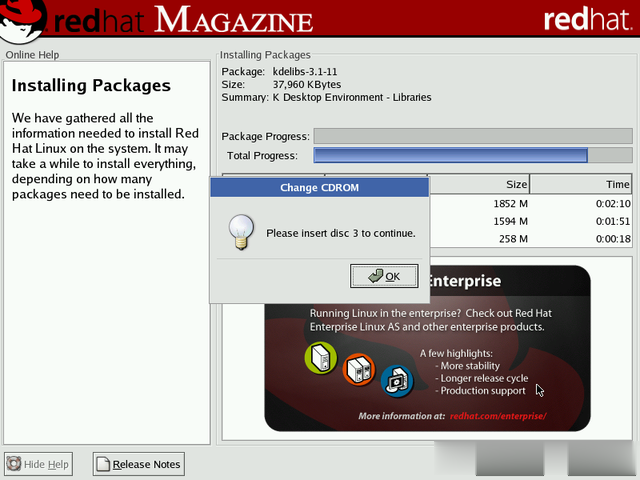The height and width of the screenshot is (480, 640).
Task: Click the '37,960 KBytes' size value
Action: pos(307,84)
